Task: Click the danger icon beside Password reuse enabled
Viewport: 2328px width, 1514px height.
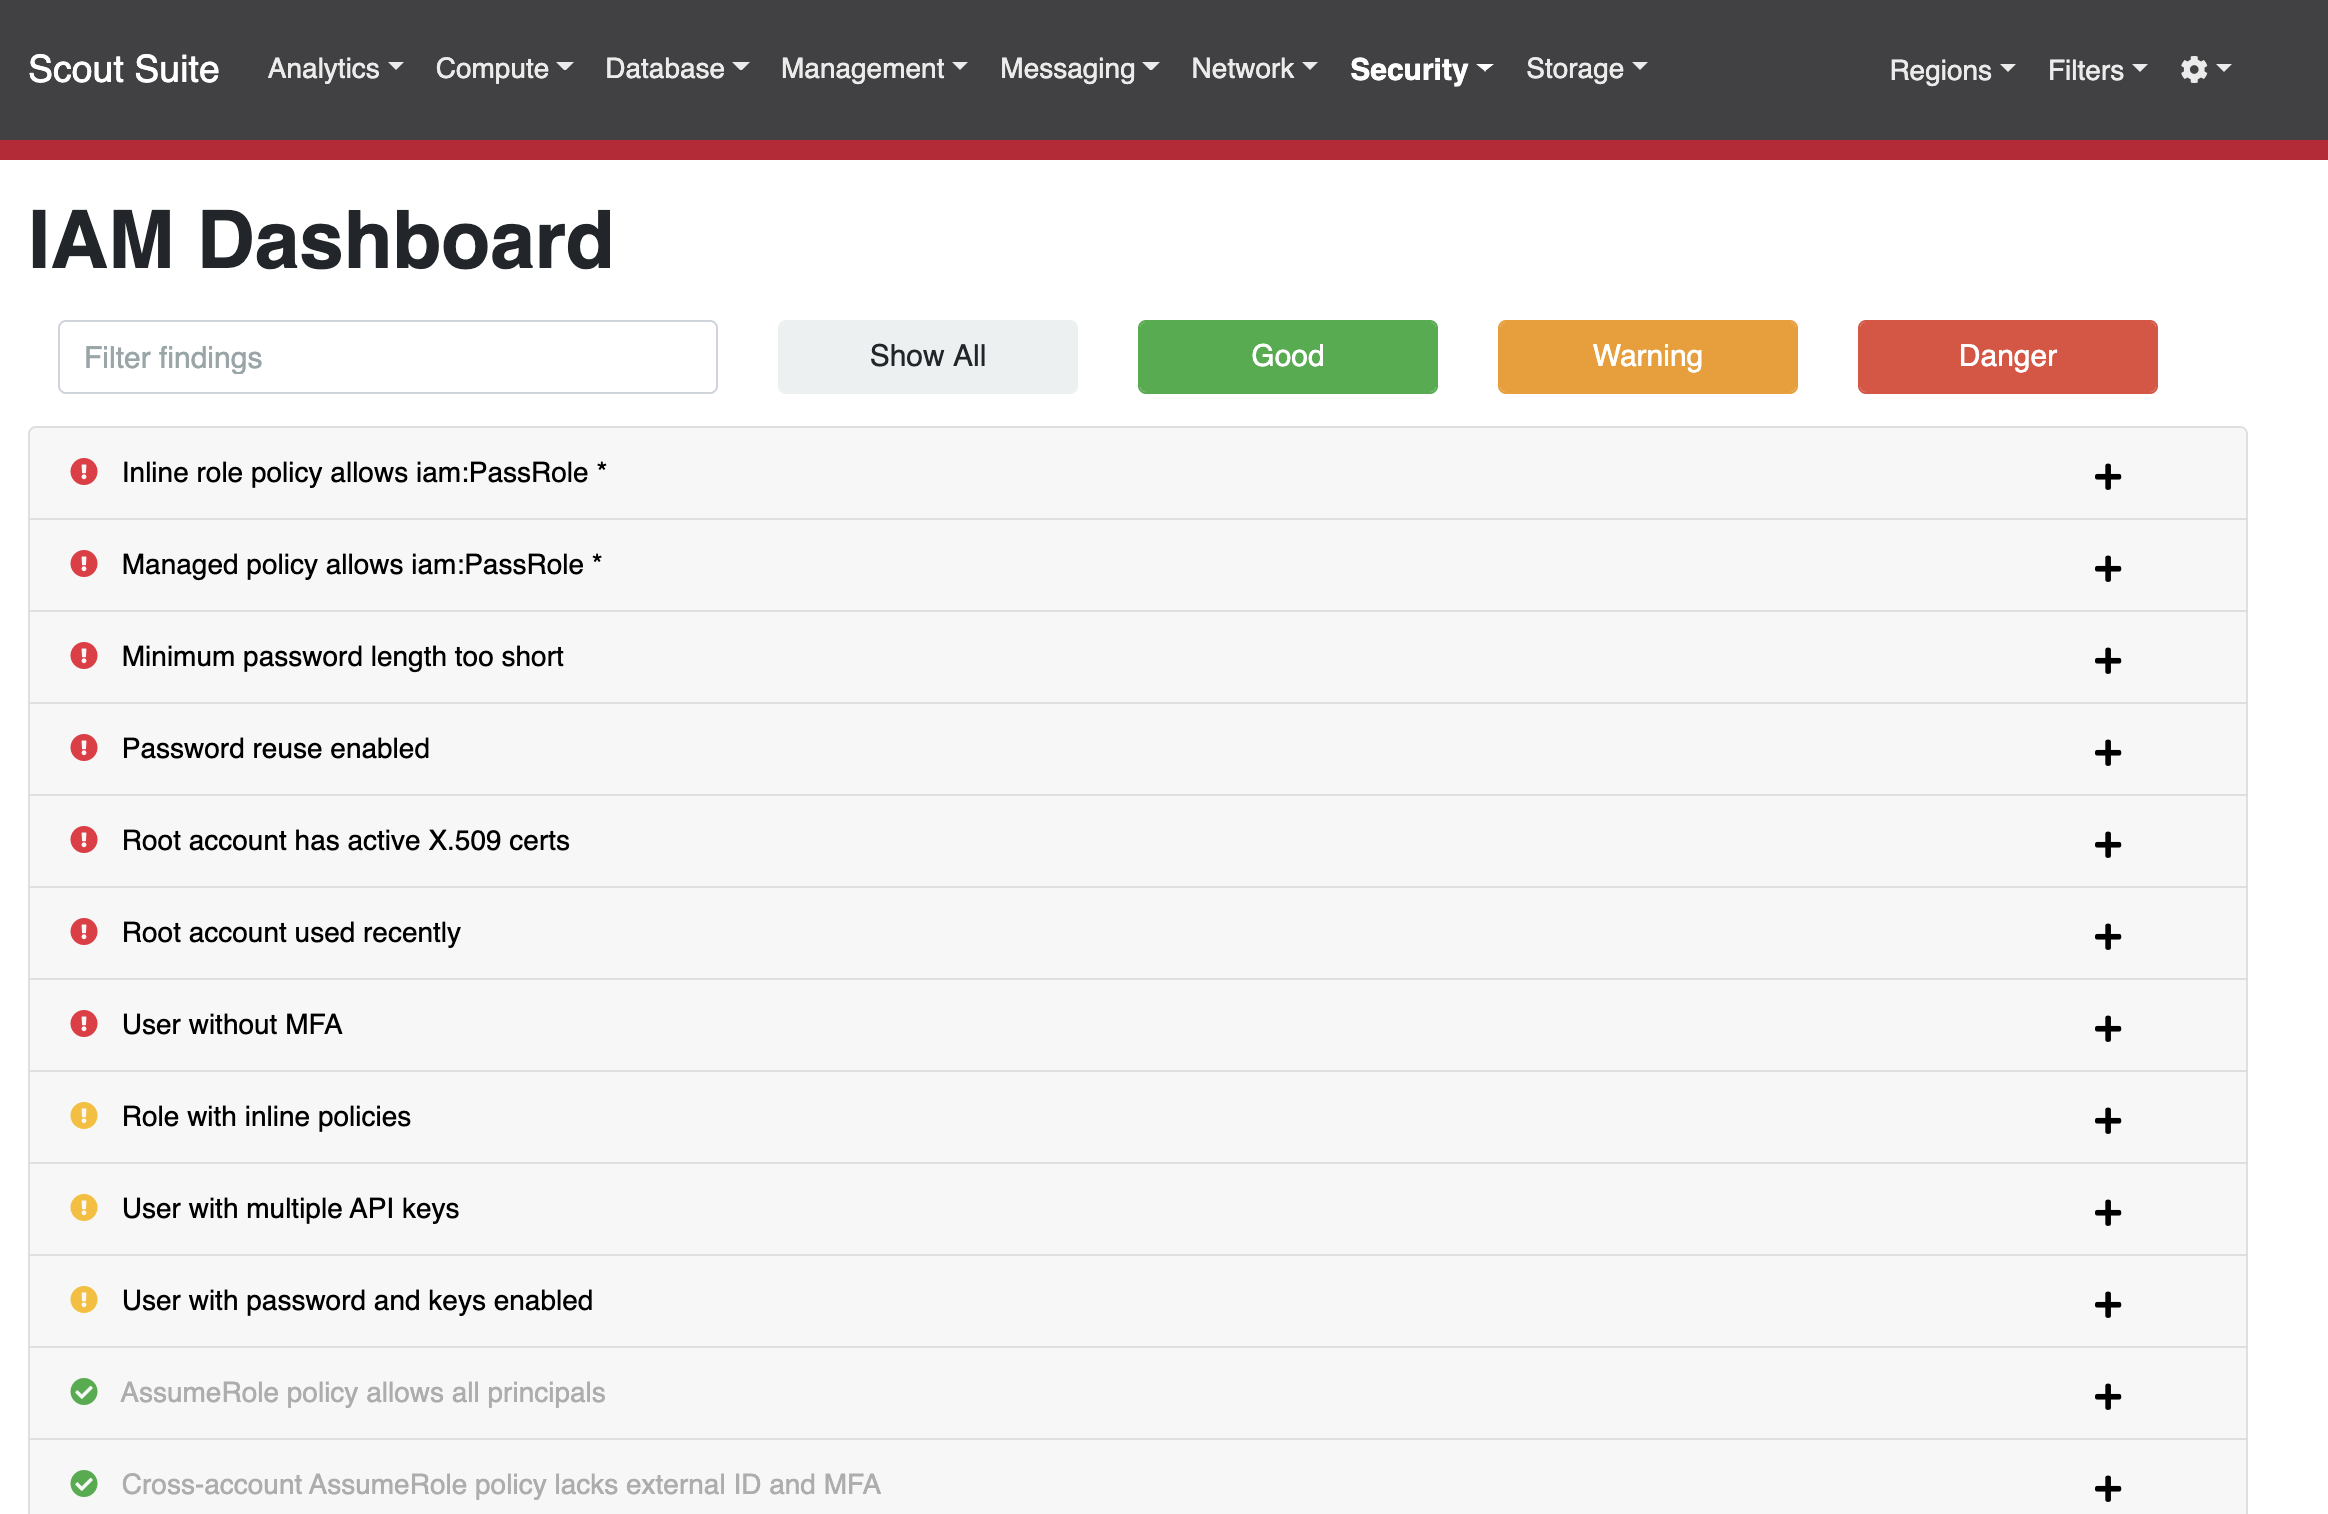Action: click(x=84, y=748)
